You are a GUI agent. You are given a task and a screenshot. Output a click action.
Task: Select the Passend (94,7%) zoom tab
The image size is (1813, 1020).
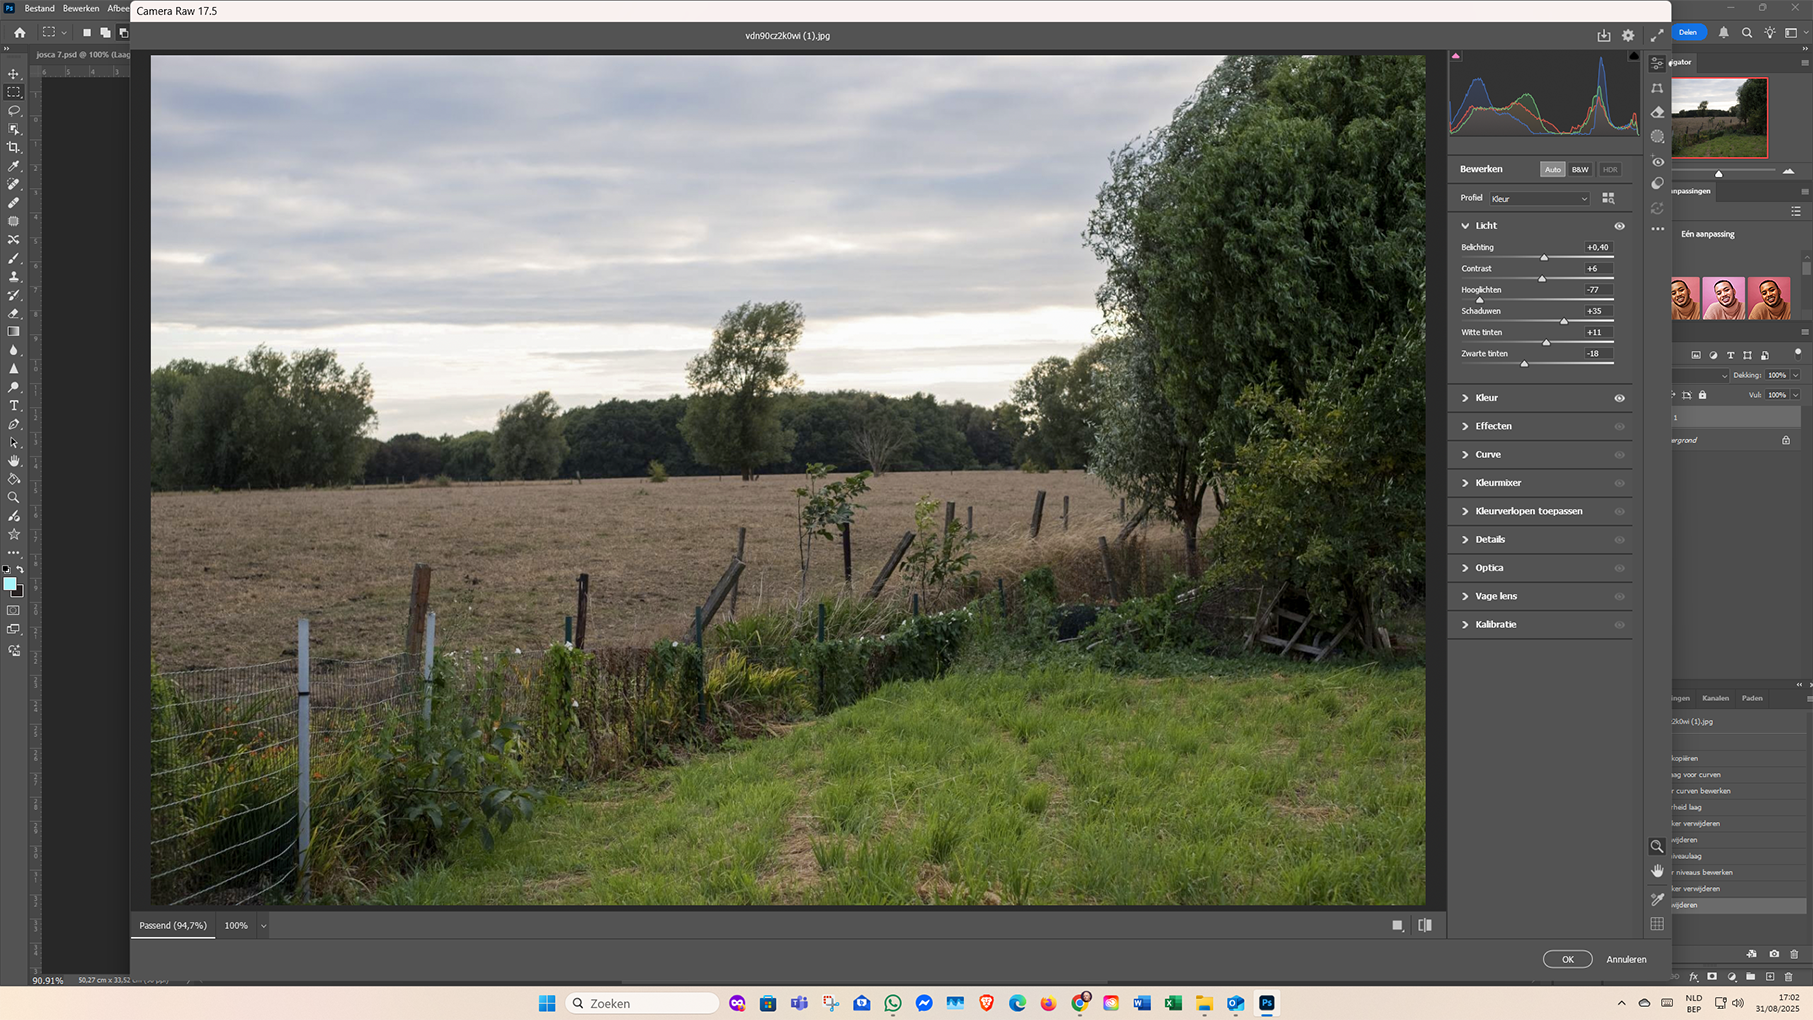point(172,926)
